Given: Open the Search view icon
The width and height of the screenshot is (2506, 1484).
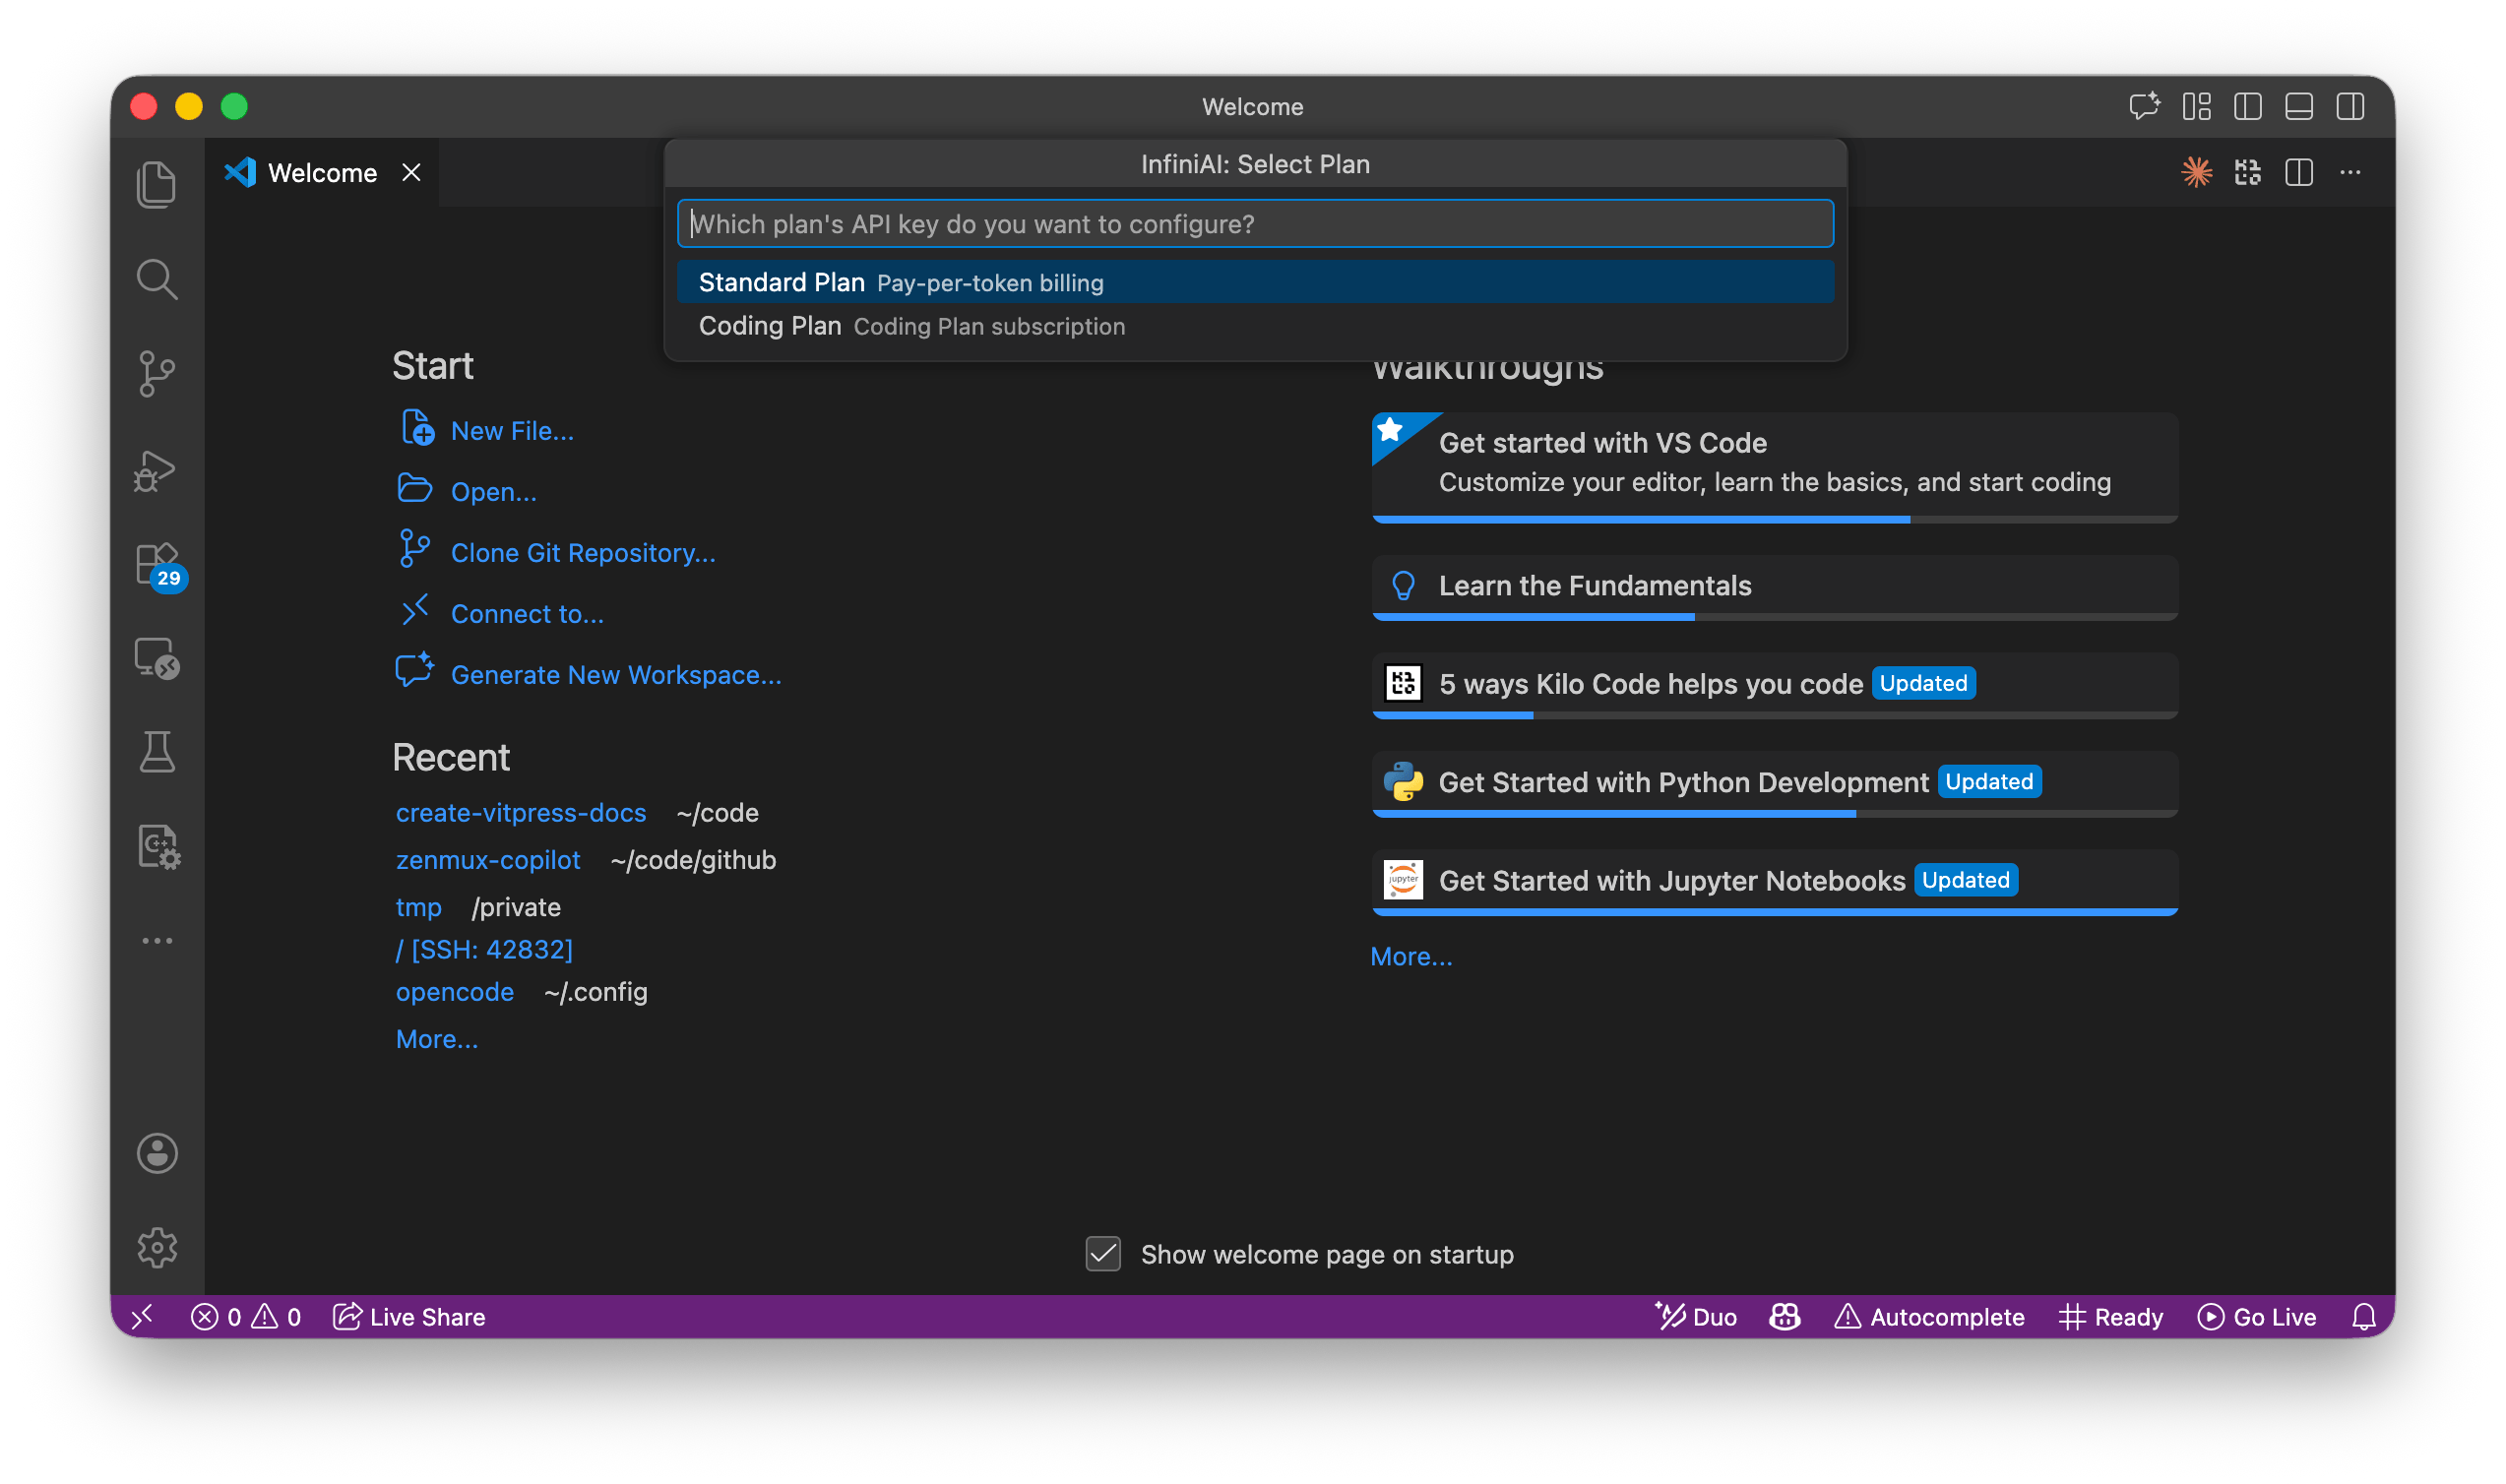Looking at the screenshot, I should pos(156,280).
